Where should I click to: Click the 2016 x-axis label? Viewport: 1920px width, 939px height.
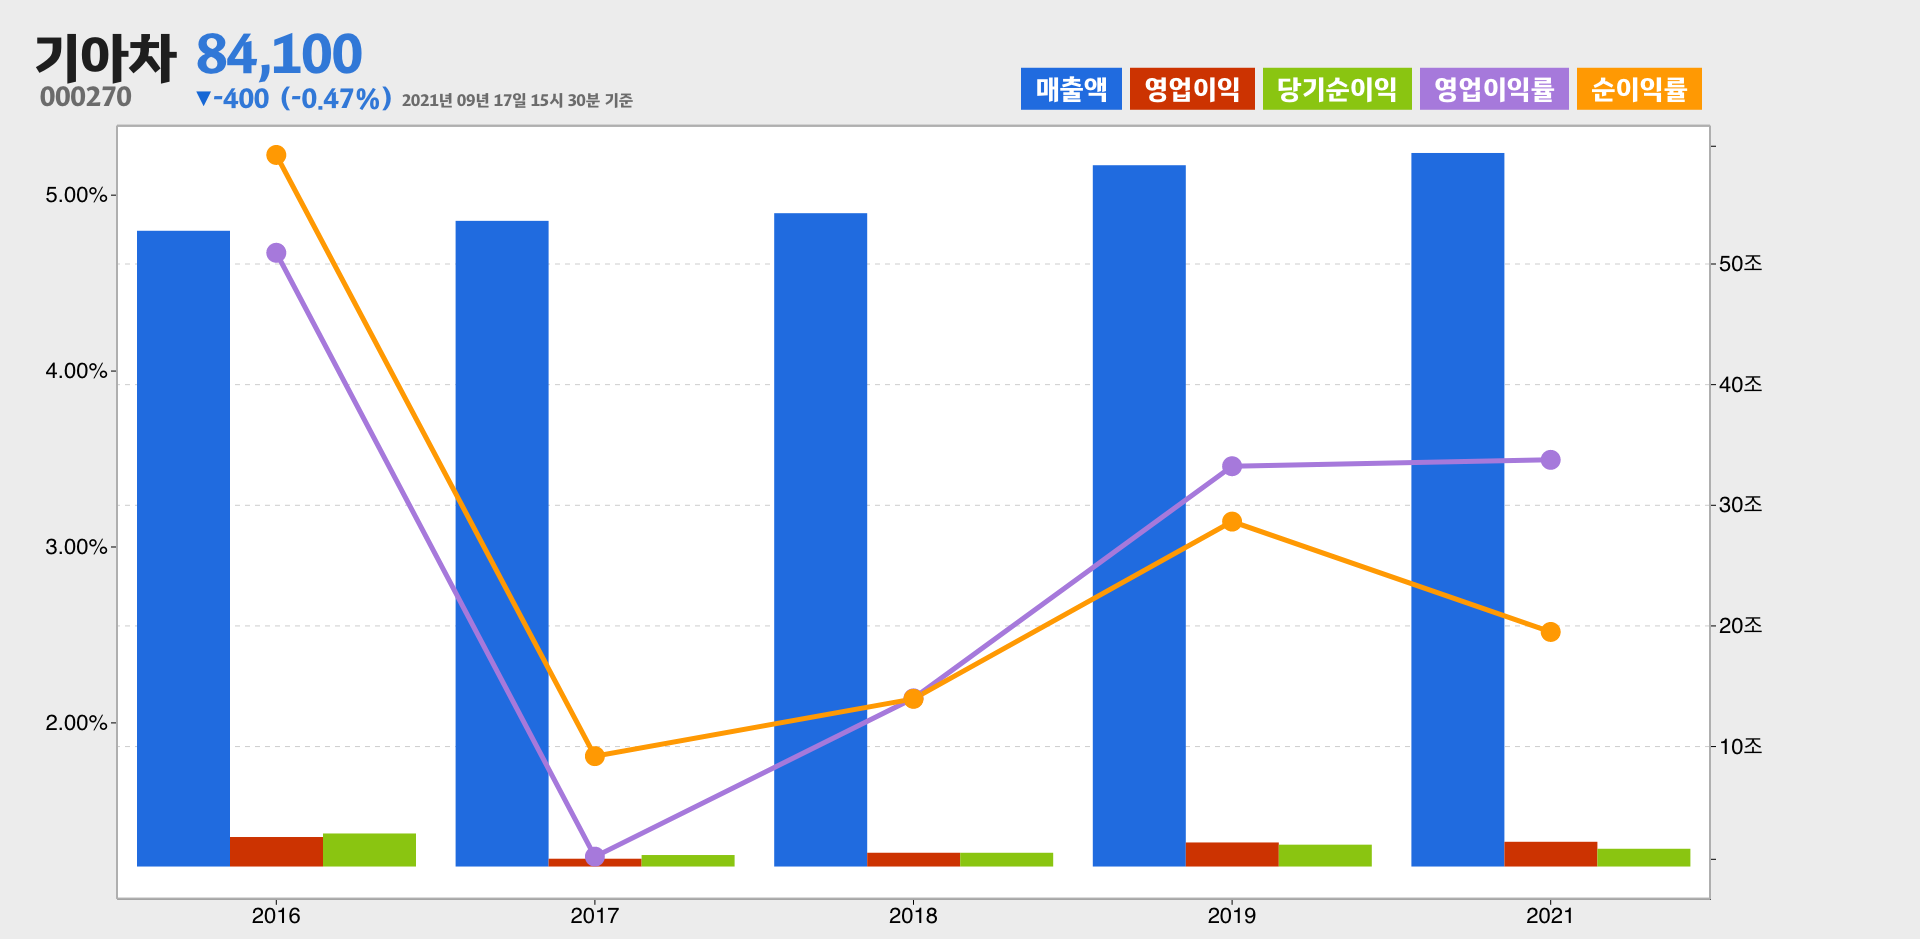tap(276, 915)
